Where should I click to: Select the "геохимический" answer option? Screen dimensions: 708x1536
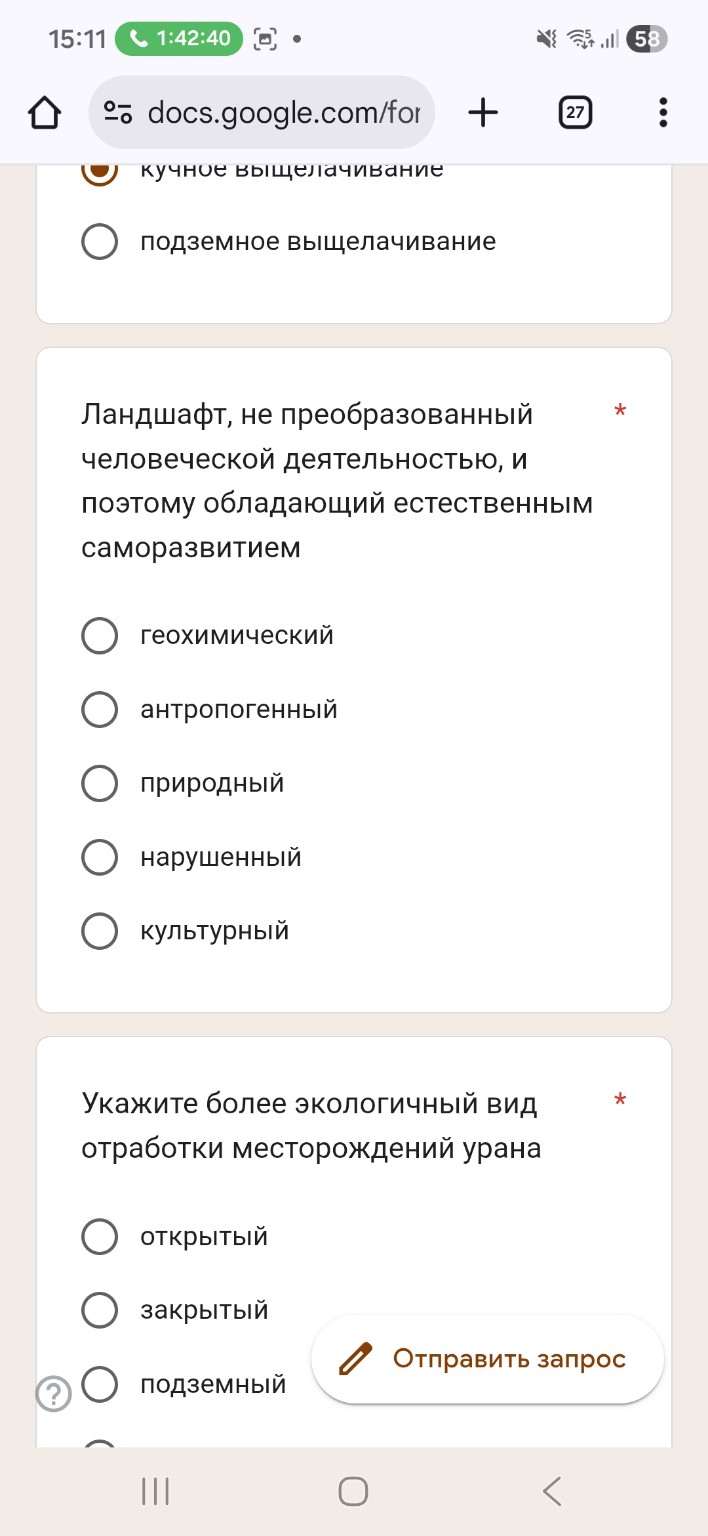pos(99,635)
